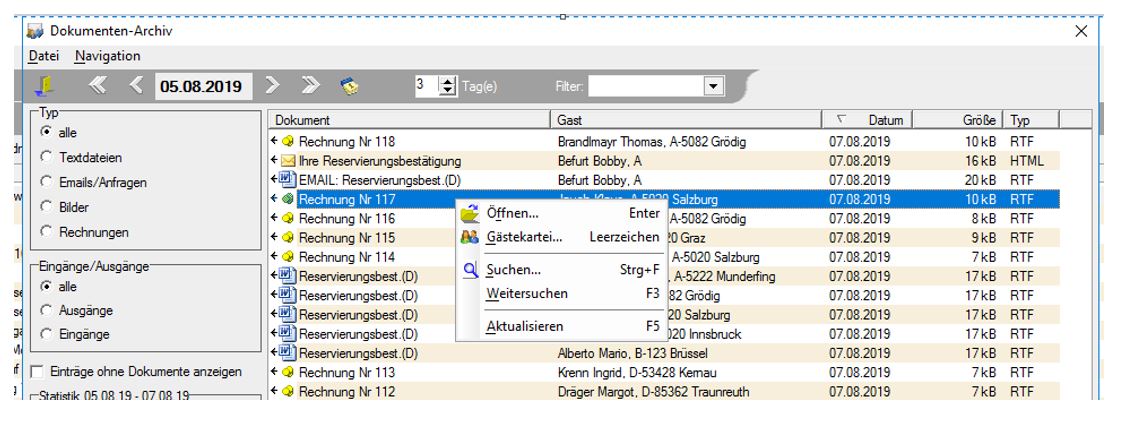The image size is (1121, 424).
Task: Select the Rechnung Nr 113 row
Action: pyautogui.click(x=664, y=372)
